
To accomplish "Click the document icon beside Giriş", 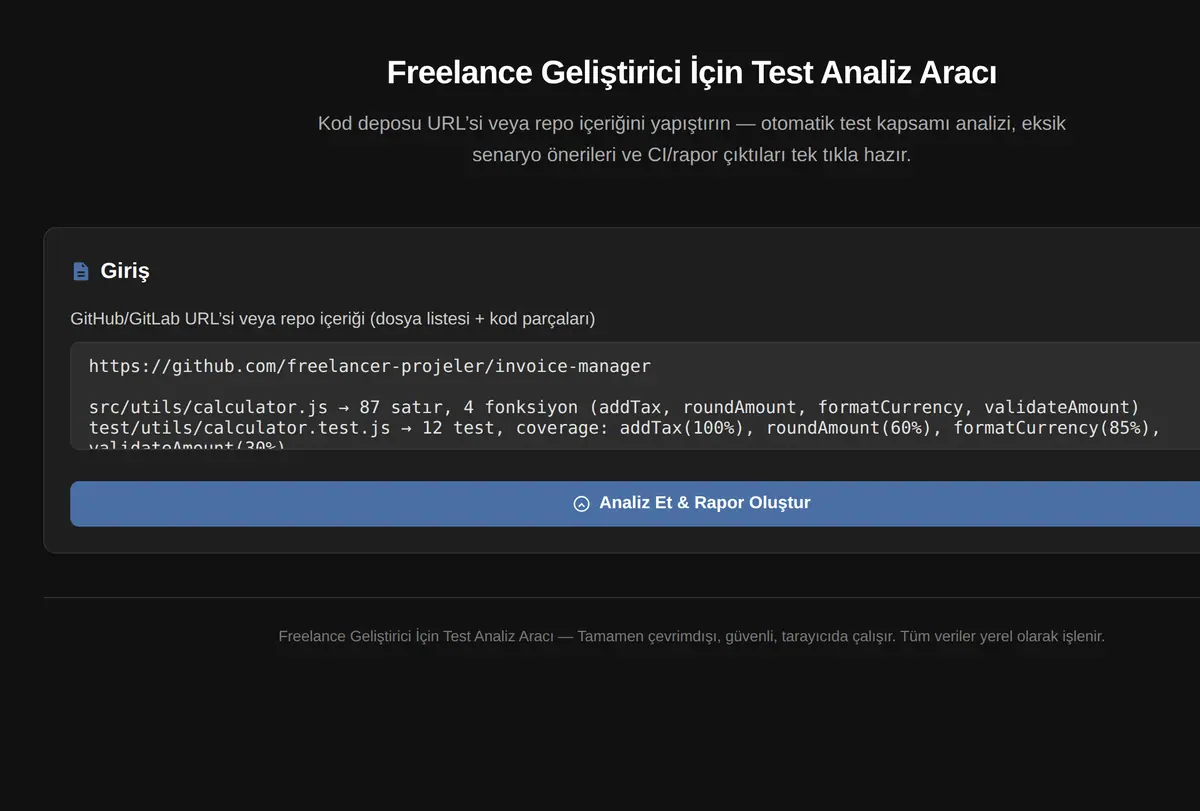I will click(81, 271).
